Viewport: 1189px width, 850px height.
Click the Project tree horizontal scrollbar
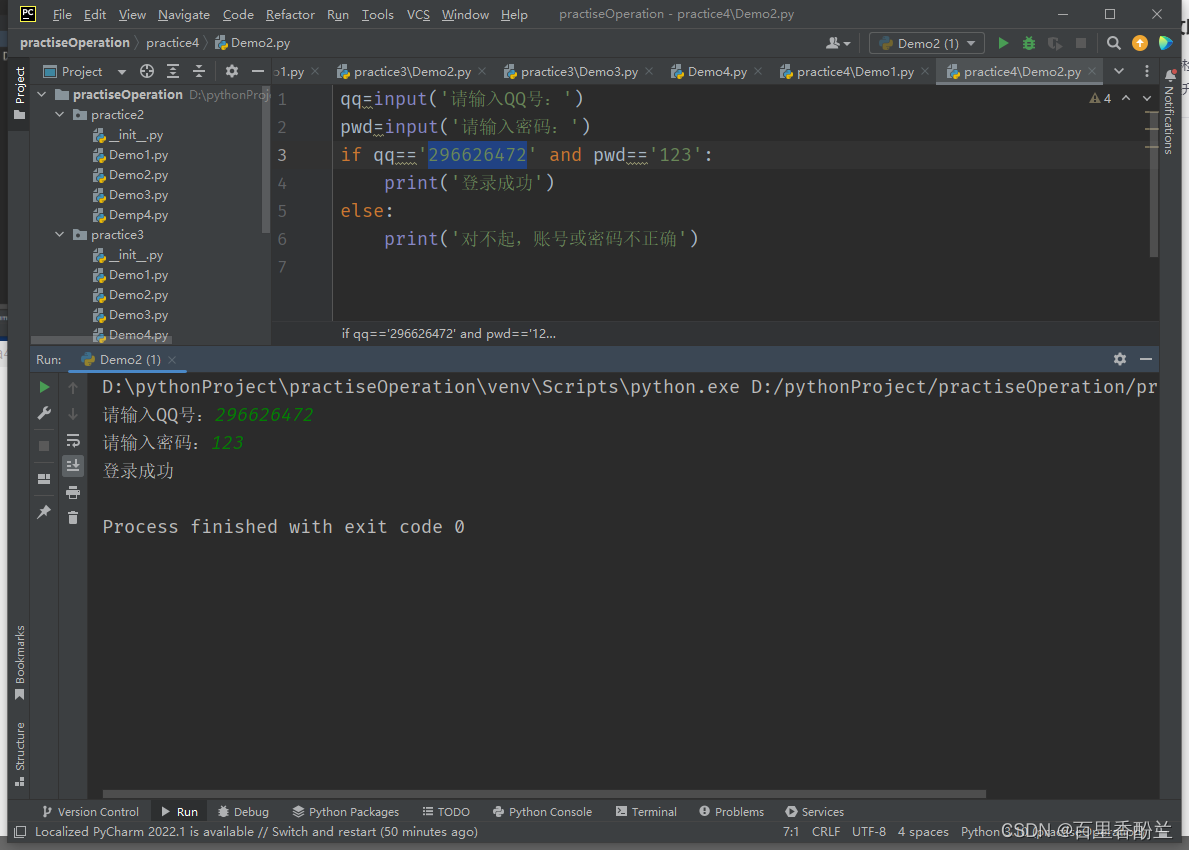(x=101, y=340)
